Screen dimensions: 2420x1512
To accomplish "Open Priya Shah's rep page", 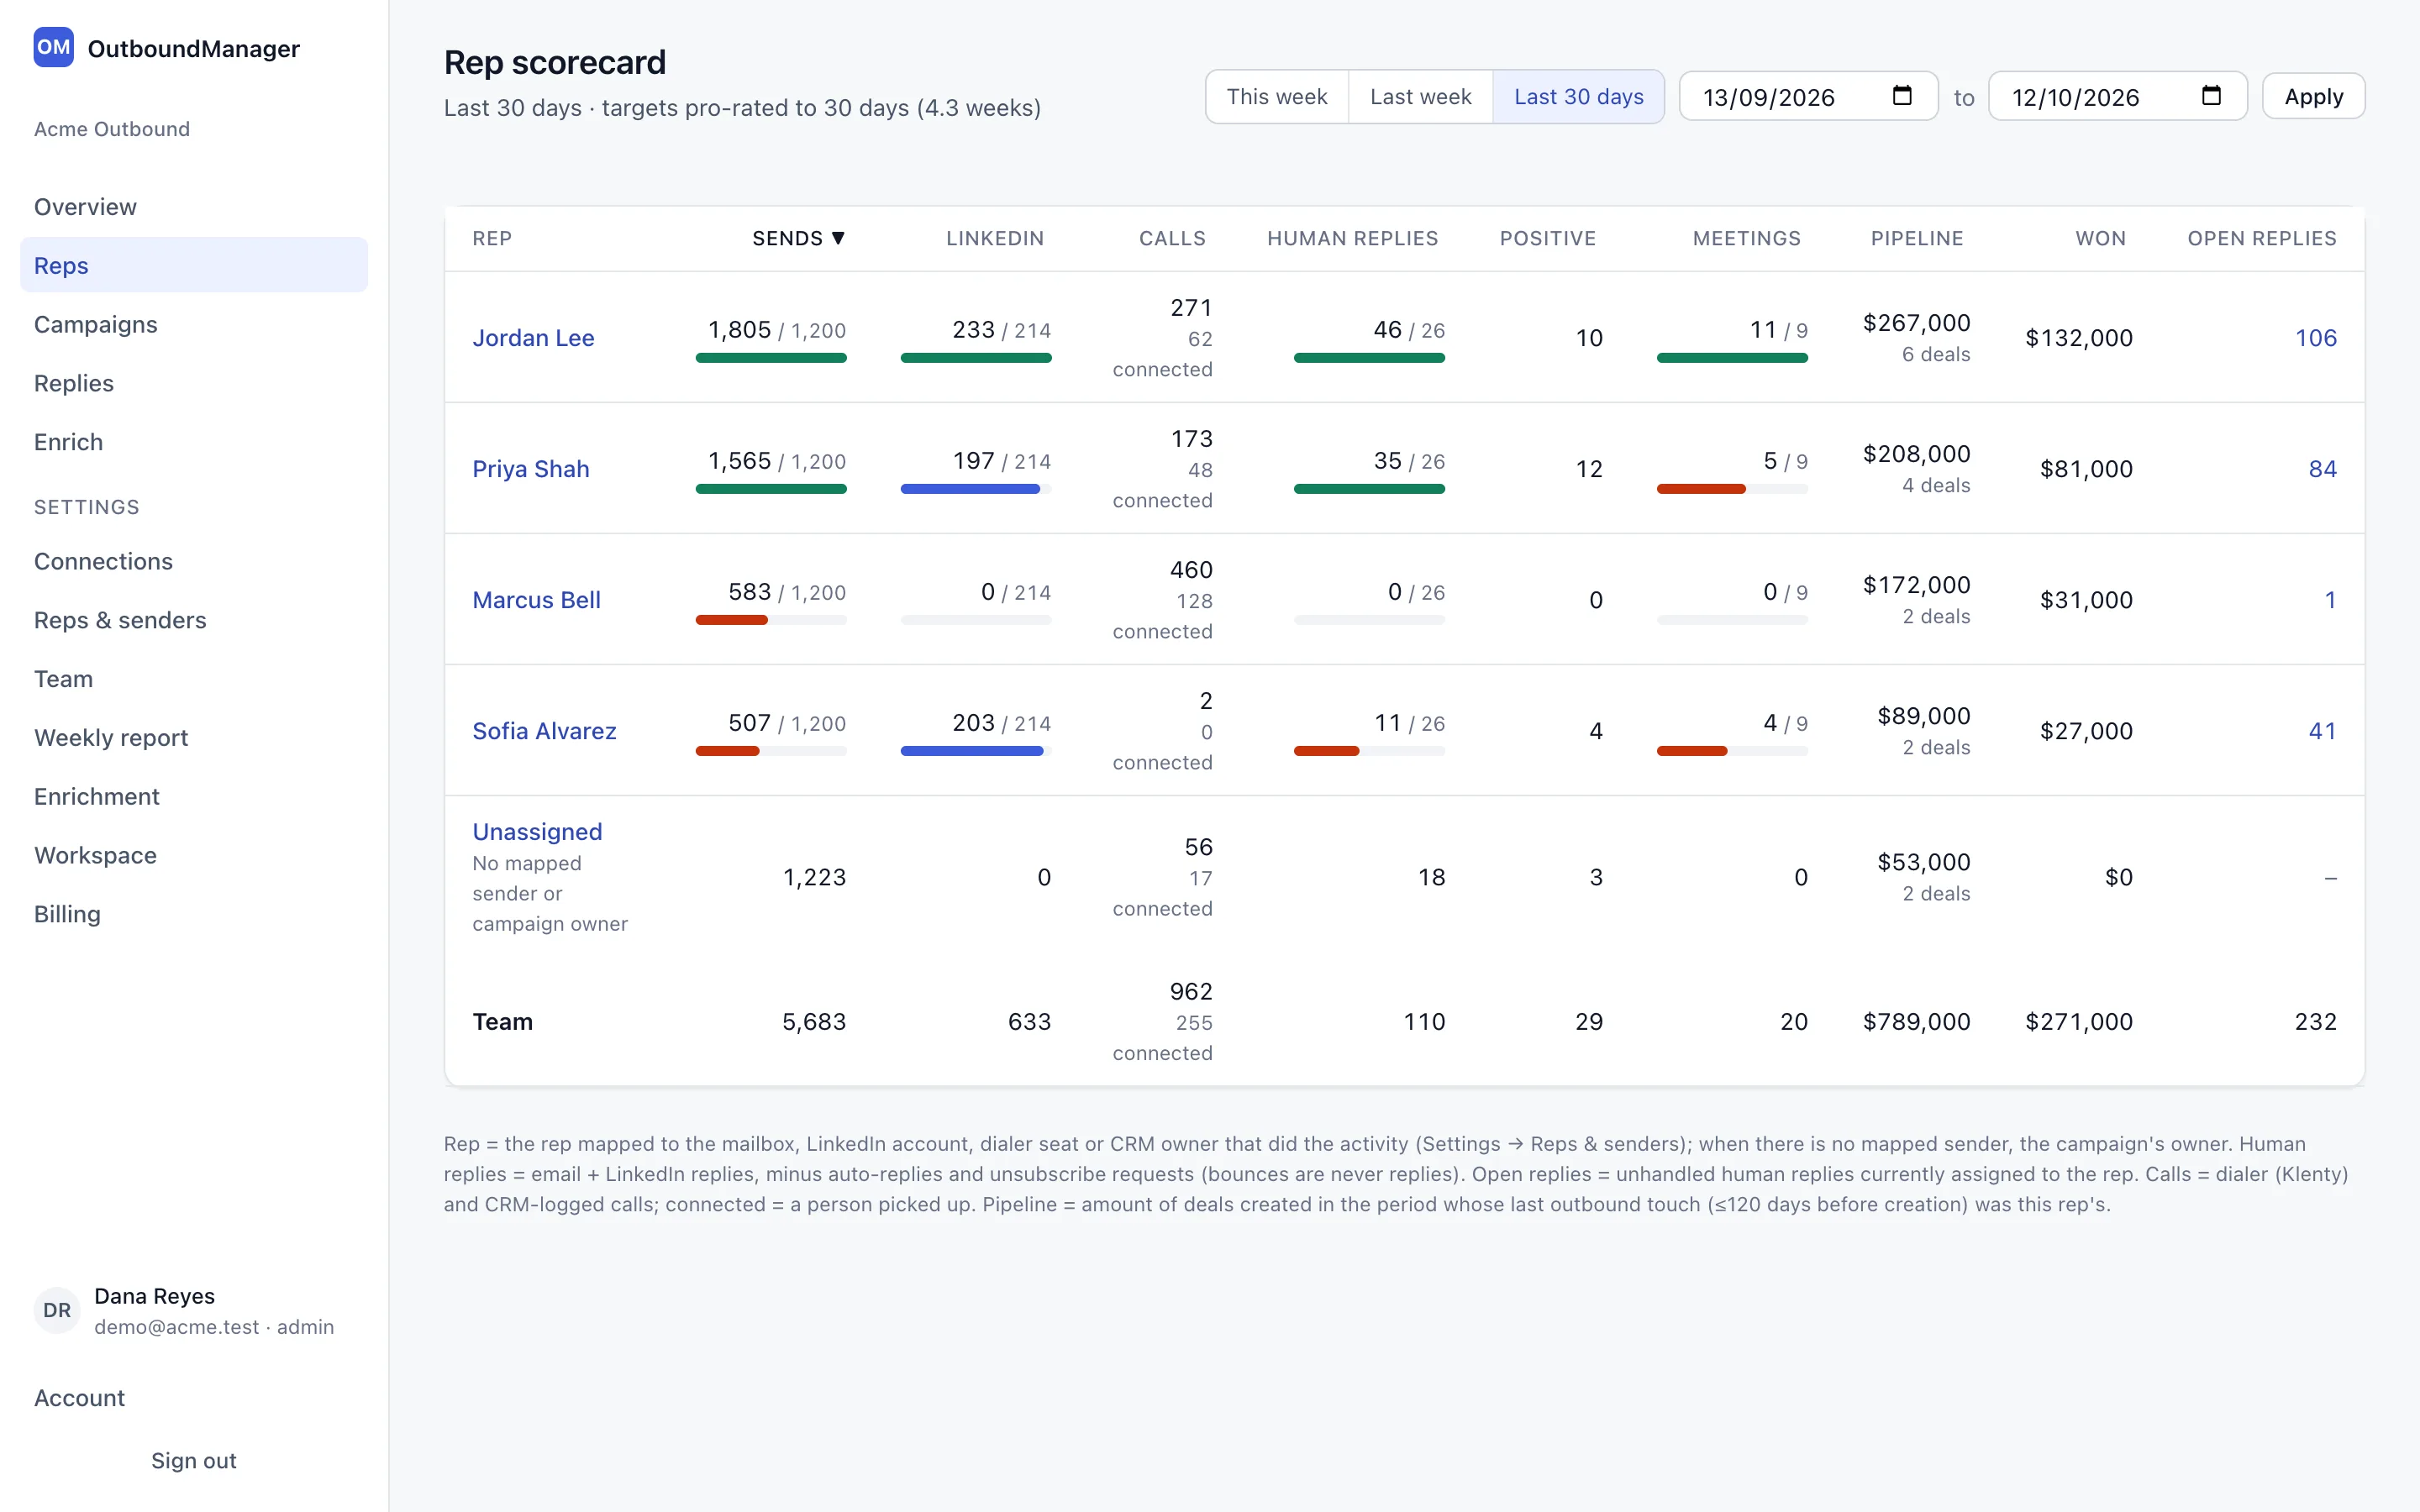I will 531,469.
